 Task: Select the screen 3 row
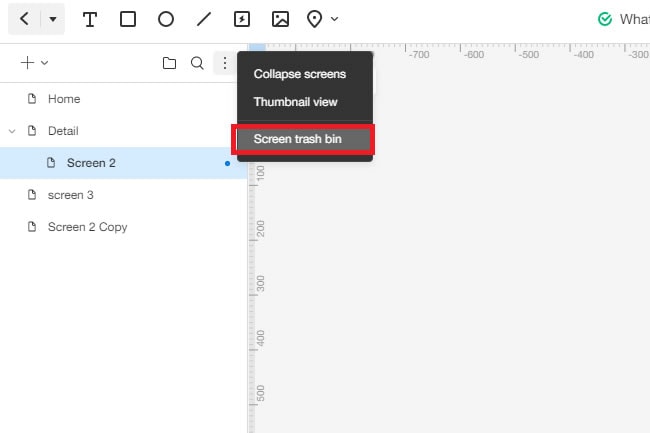tap(124, 195)
